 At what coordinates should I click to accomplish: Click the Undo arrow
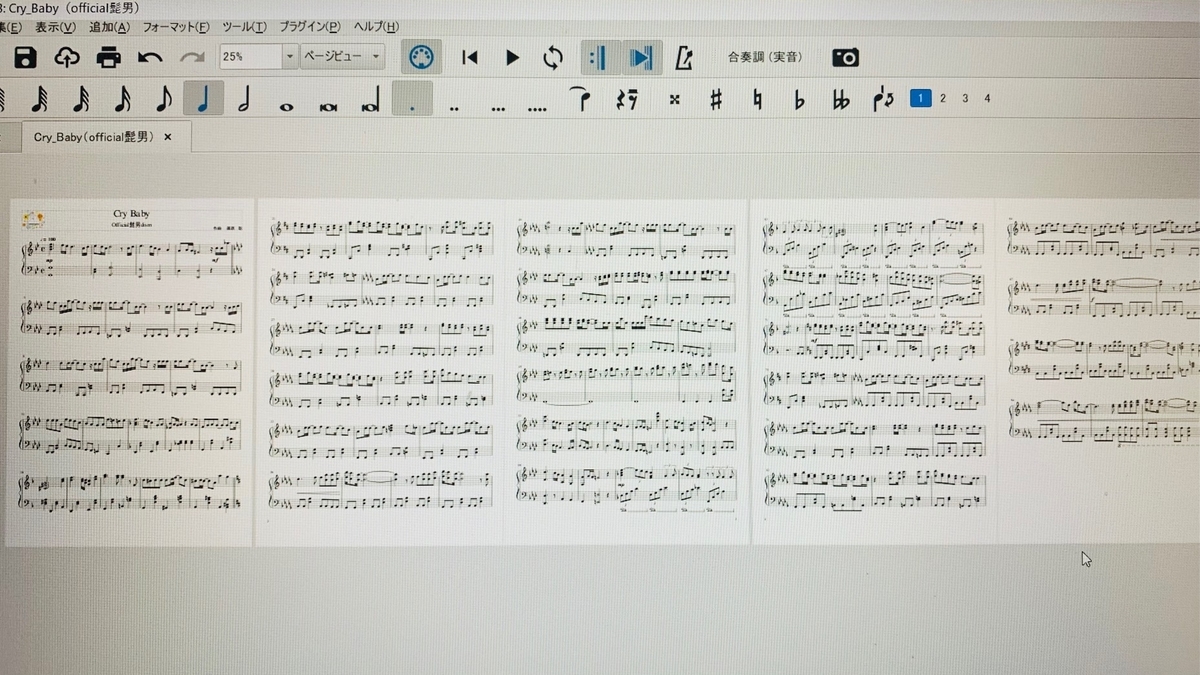150,57
